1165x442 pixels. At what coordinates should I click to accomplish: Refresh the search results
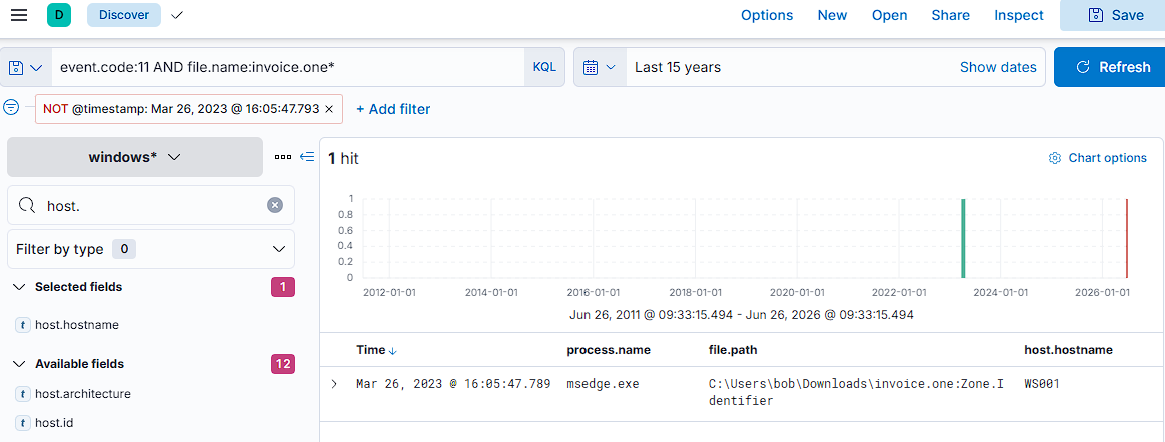pos(1109,68)
